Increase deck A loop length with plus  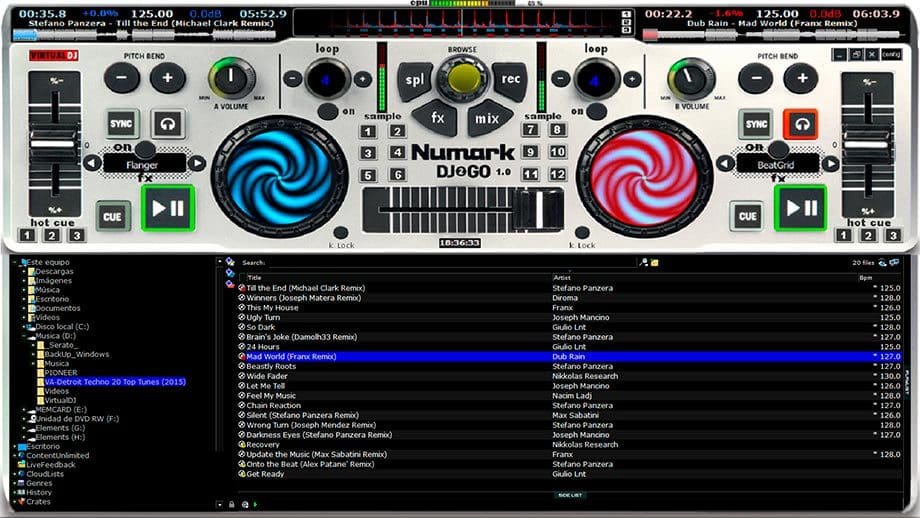point(363,78)
